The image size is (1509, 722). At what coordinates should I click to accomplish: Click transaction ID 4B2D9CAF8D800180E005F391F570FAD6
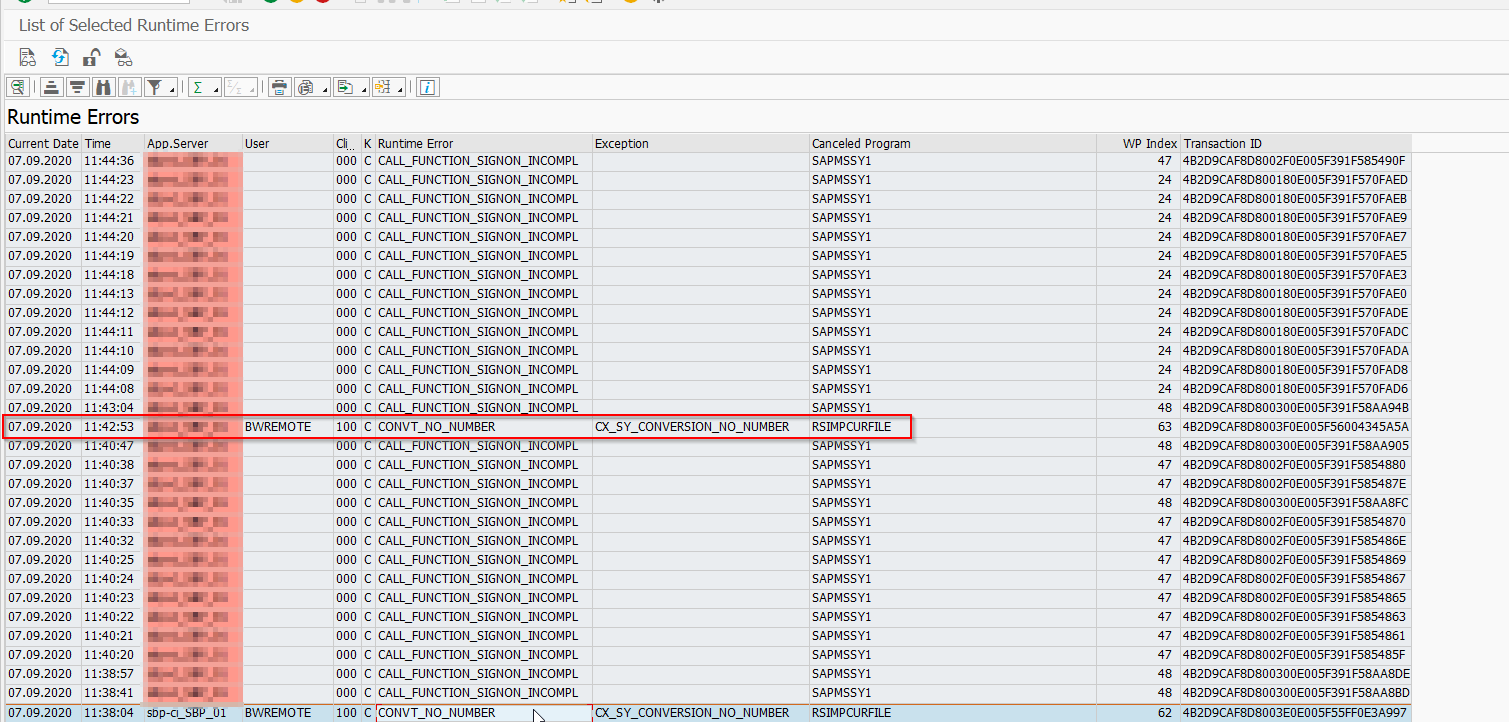pos(1295,389)
